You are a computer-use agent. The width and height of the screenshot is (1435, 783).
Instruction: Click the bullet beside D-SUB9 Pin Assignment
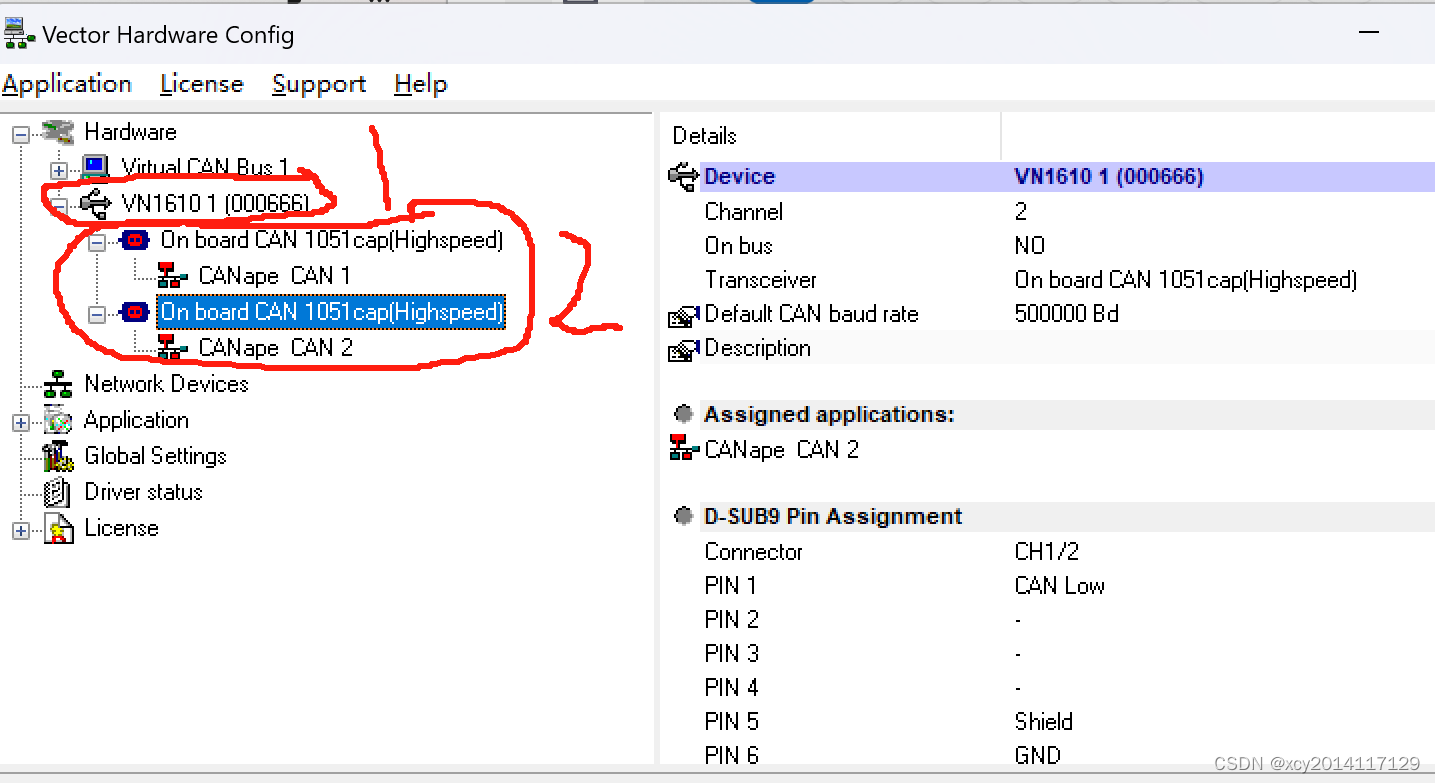coord(684,516)
